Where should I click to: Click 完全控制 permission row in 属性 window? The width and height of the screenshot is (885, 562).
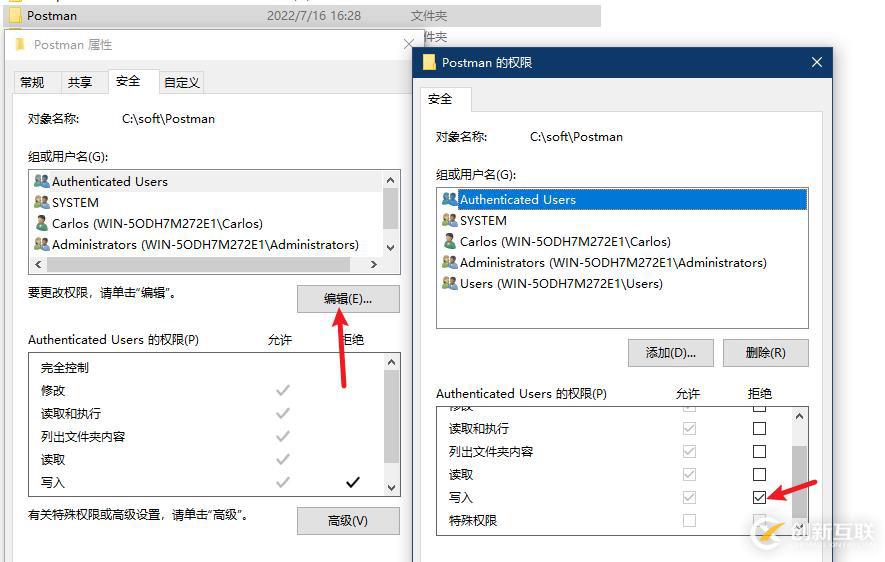click(x=207, y=367)
